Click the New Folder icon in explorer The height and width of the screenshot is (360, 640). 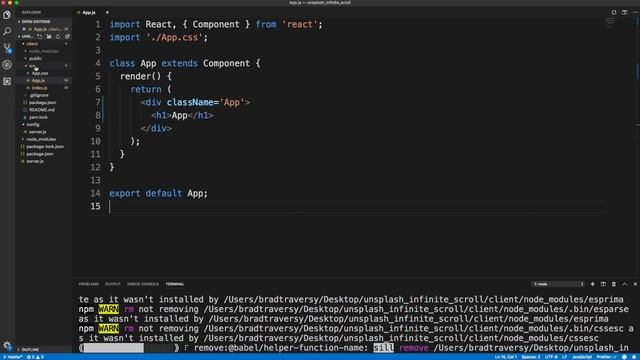coord(49,36)
